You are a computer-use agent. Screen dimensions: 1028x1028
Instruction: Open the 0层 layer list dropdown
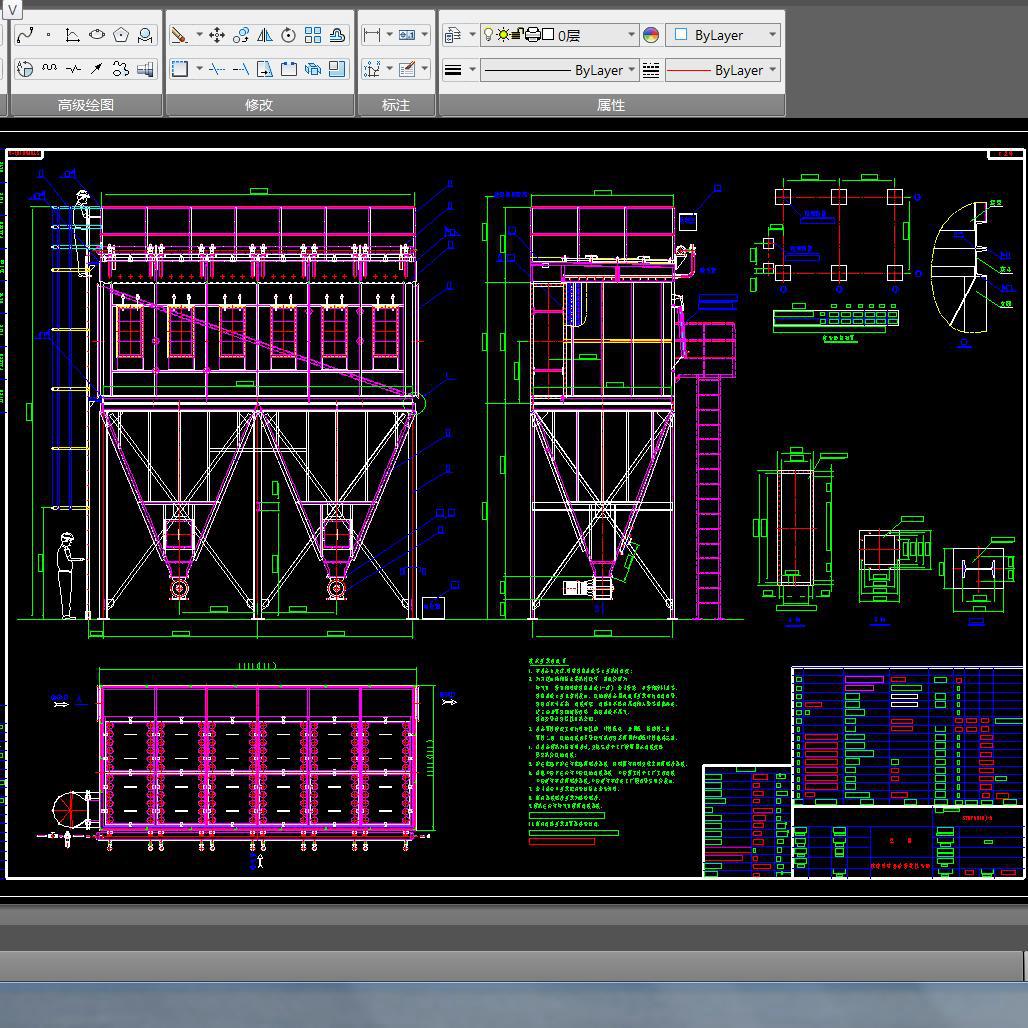[631, 35]
